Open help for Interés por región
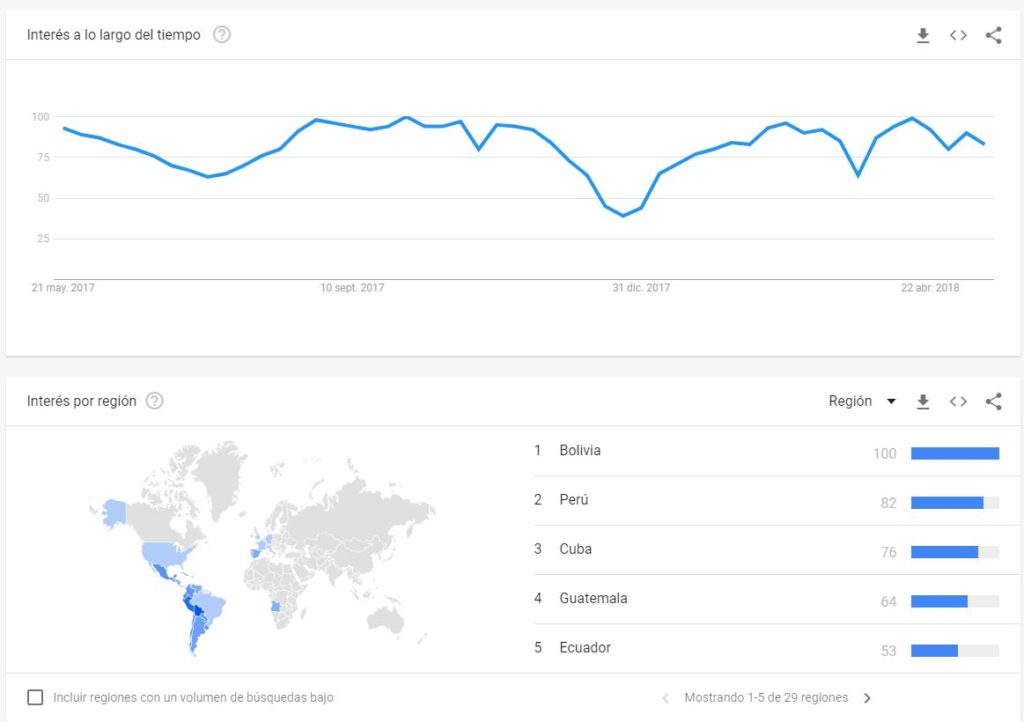 click(154, 401)
